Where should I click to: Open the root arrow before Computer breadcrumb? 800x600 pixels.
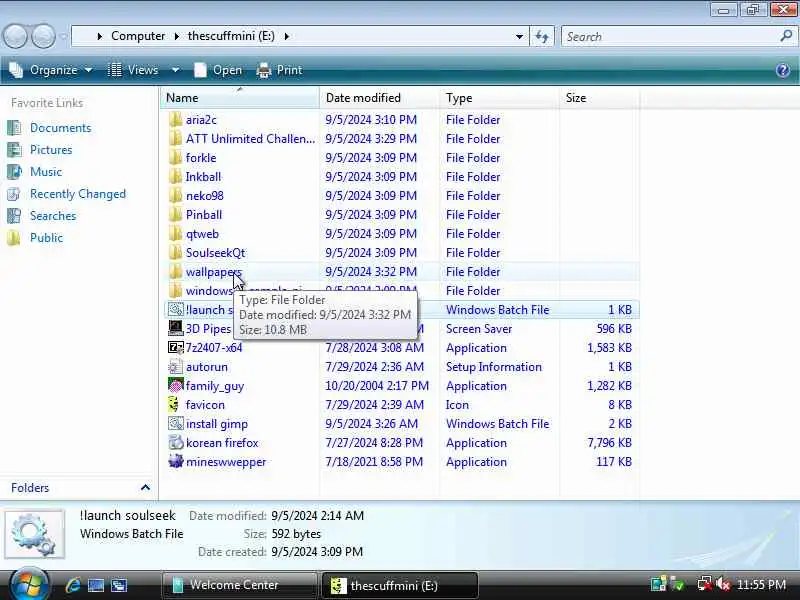99,36
